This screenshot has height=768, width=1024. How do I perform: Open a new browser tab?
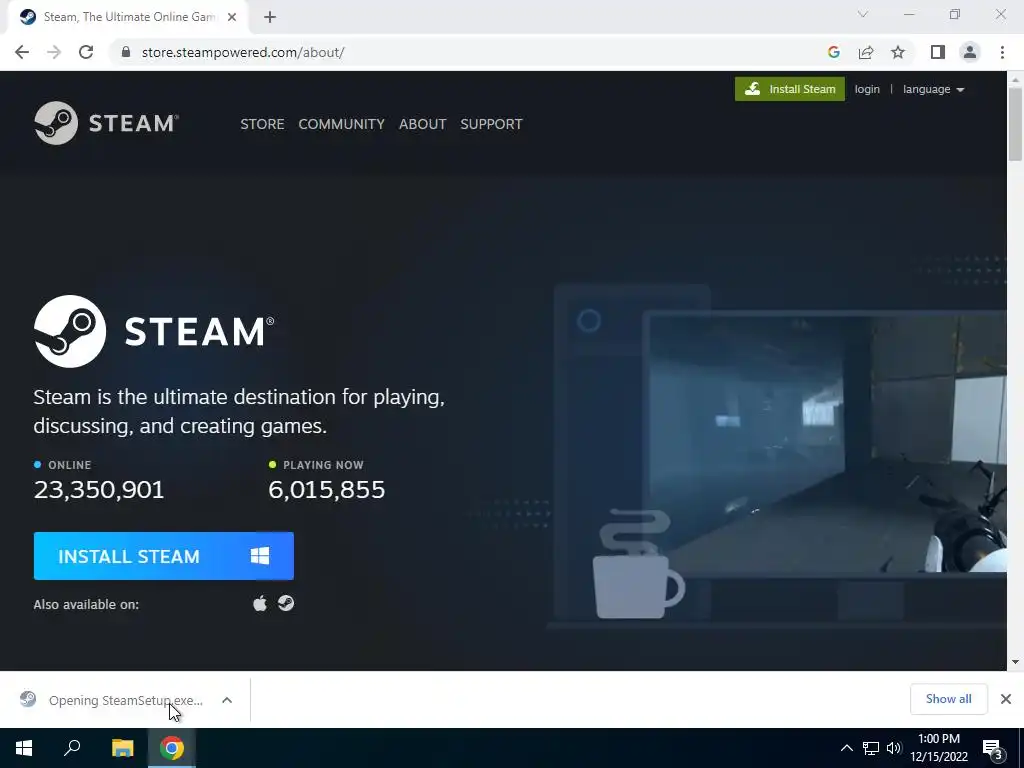click(270, 17)
